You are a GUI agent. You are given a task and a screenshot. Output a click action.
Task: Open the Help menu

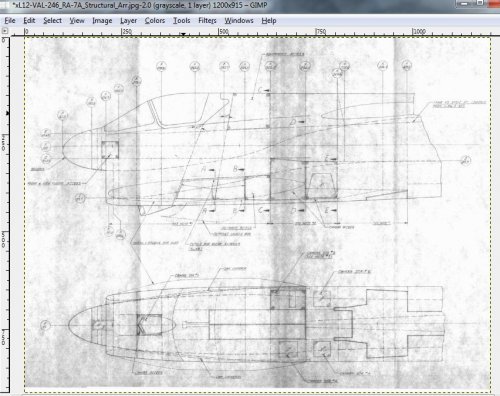(269, 21)
